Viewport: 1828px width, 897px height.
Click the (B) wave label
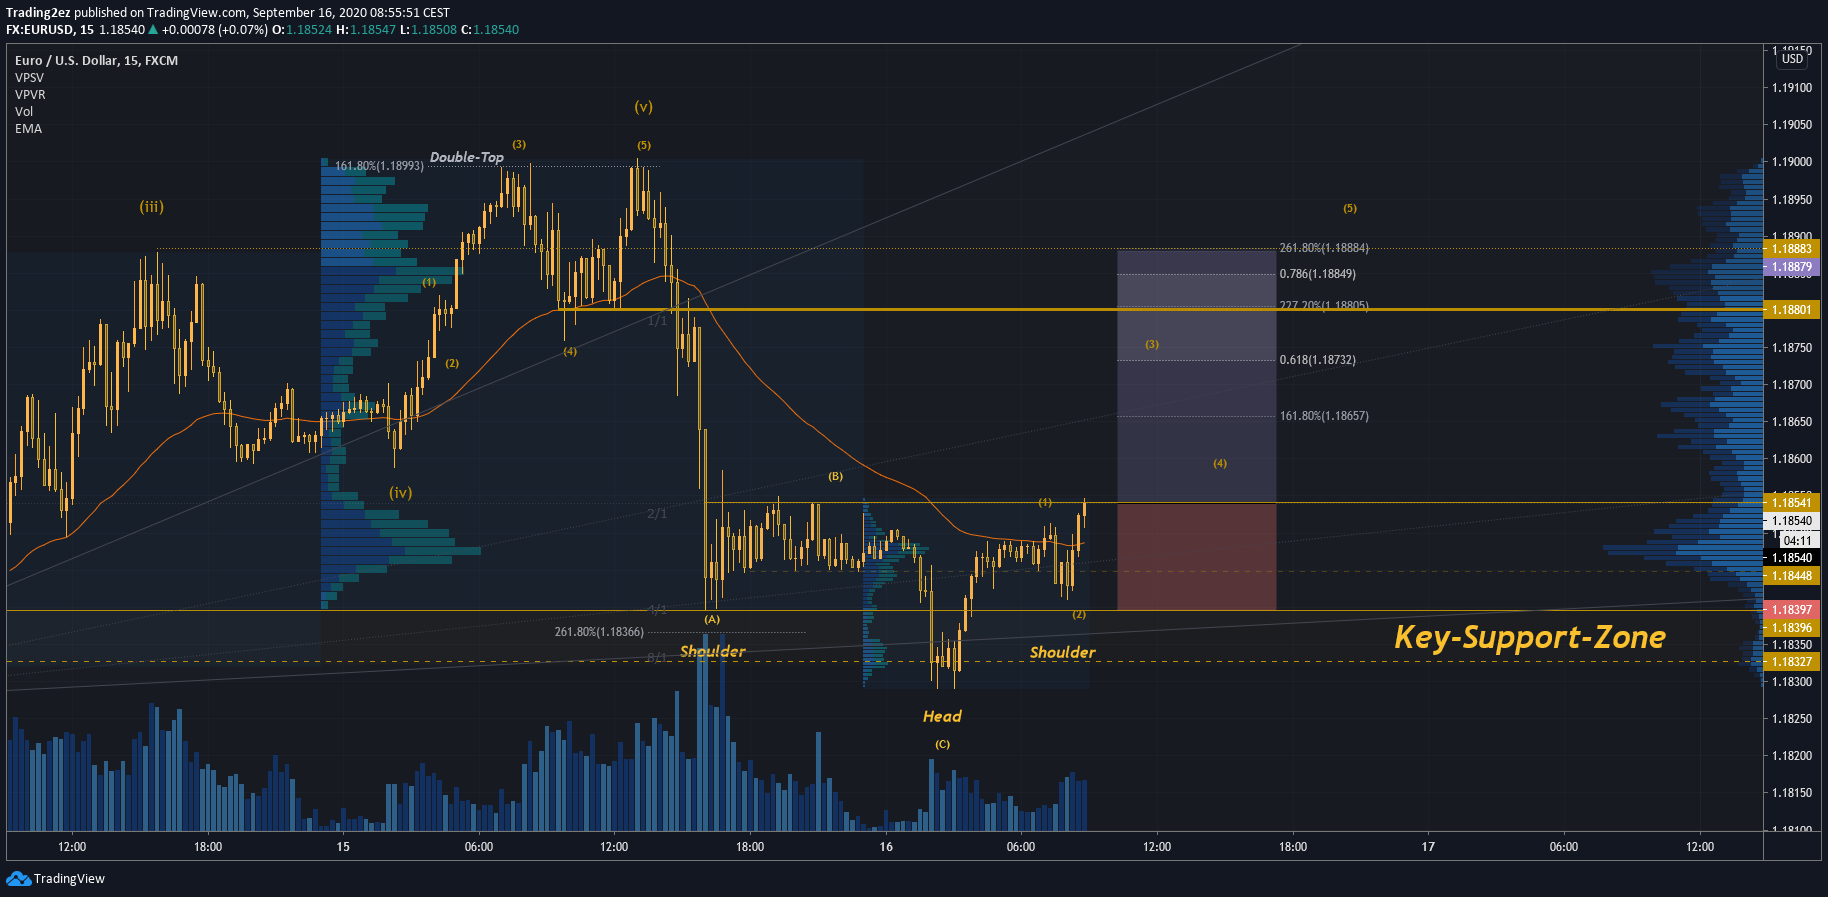pyautogui.click(x=835, y=476)
